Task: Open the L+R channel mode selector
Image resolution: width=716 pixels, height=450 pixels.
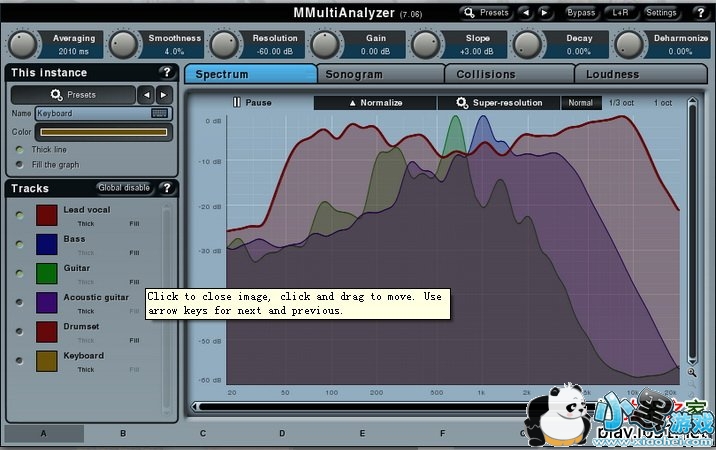Action: click(620, 13)
